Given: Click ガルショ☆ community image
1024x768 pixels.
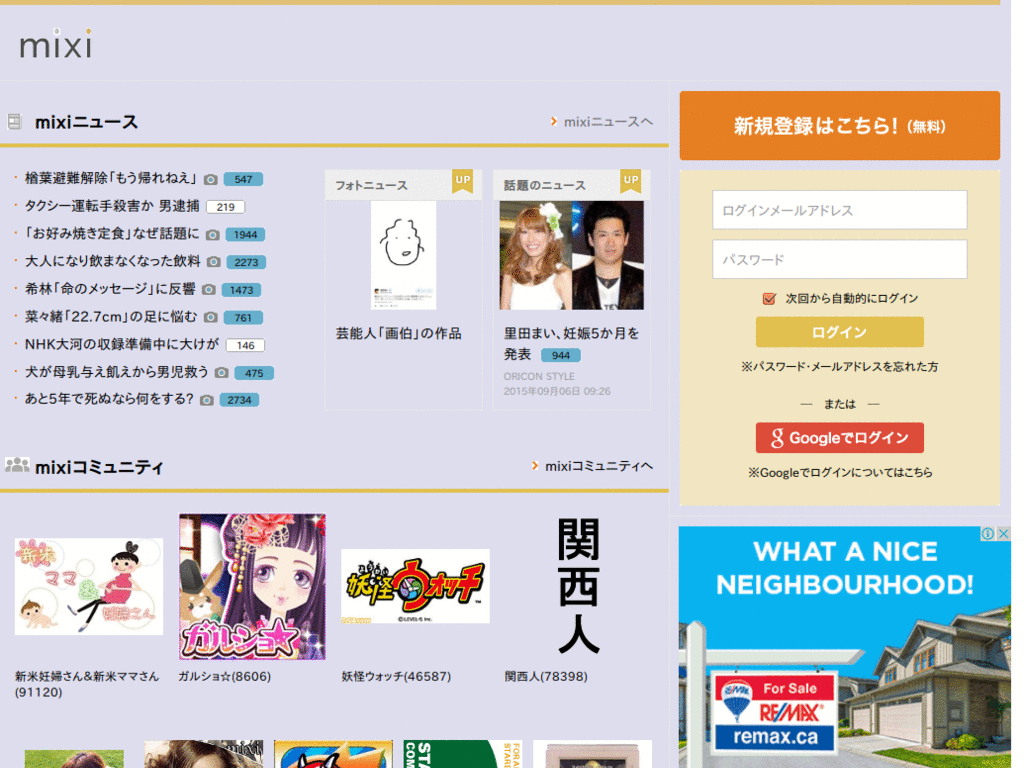Looking at the screenshot, I should [x=253, y=586].
